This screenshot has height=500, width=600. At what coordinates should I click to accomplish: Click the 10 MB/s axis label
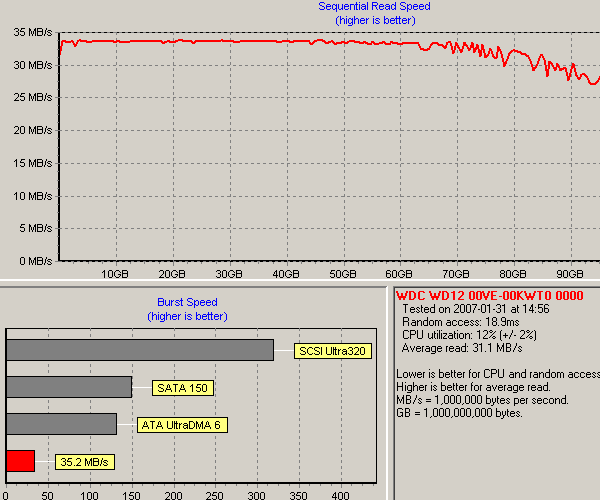tap(33, 196)
